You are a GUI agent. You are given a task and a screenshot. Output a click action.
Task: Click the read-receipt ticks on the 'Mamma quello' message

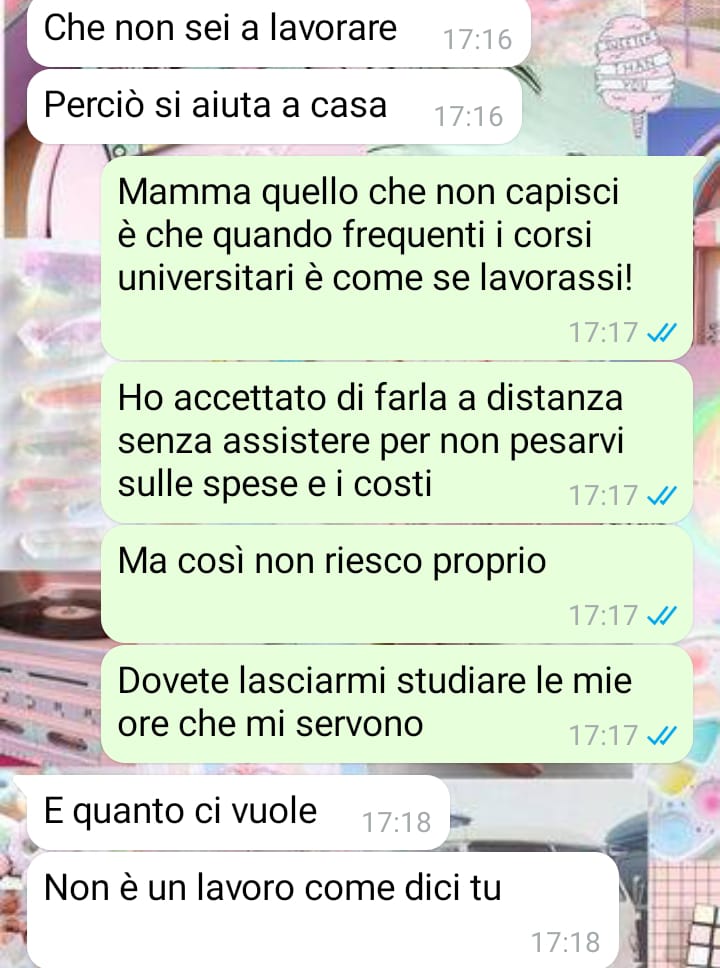pyautogui.click(x=661, y=333)
